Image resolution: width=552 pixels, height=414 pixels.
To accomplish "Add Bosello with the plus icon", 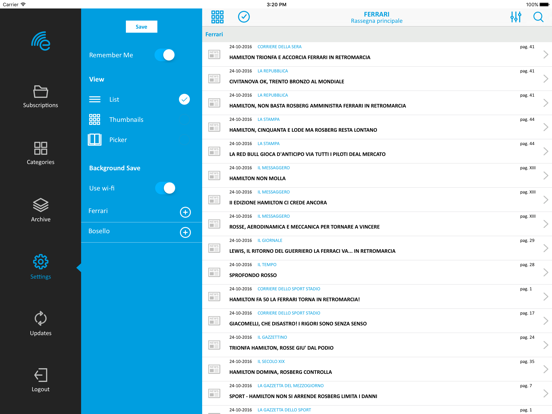I will 185,232.
